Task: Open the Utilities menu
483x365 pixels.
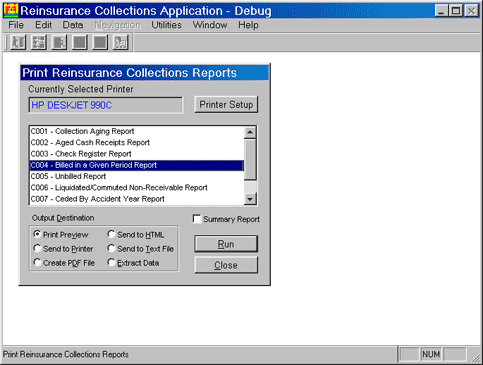Action: point(166,25)
